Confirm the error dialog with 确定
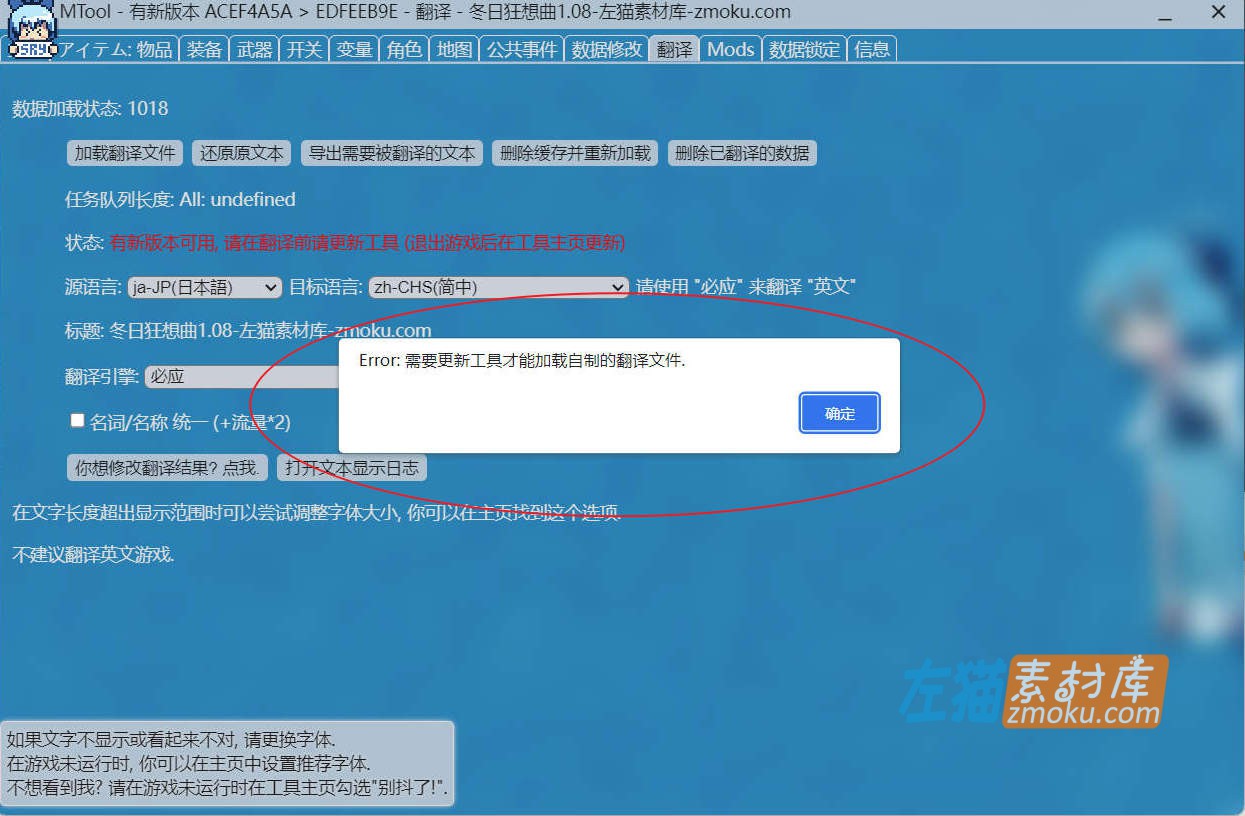Viewport: 1245px width, 816px height. 838,412
